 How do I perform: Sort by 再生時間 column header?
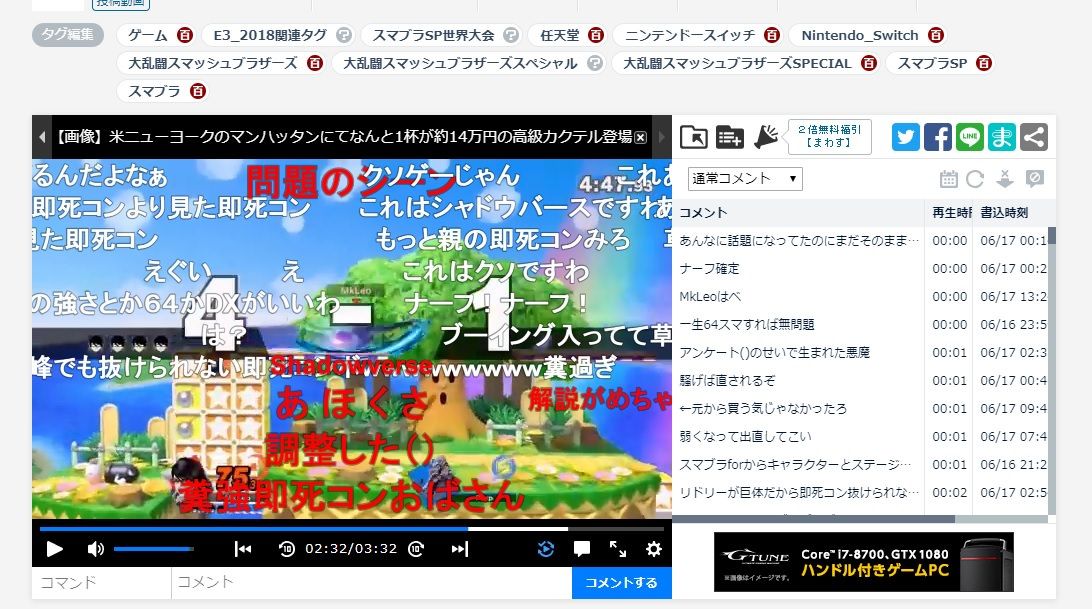949,213
